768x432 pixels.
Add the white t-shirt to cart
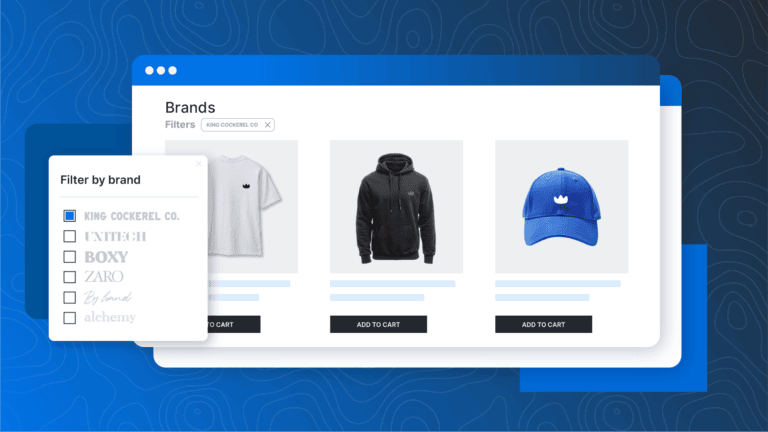(234, 324)
